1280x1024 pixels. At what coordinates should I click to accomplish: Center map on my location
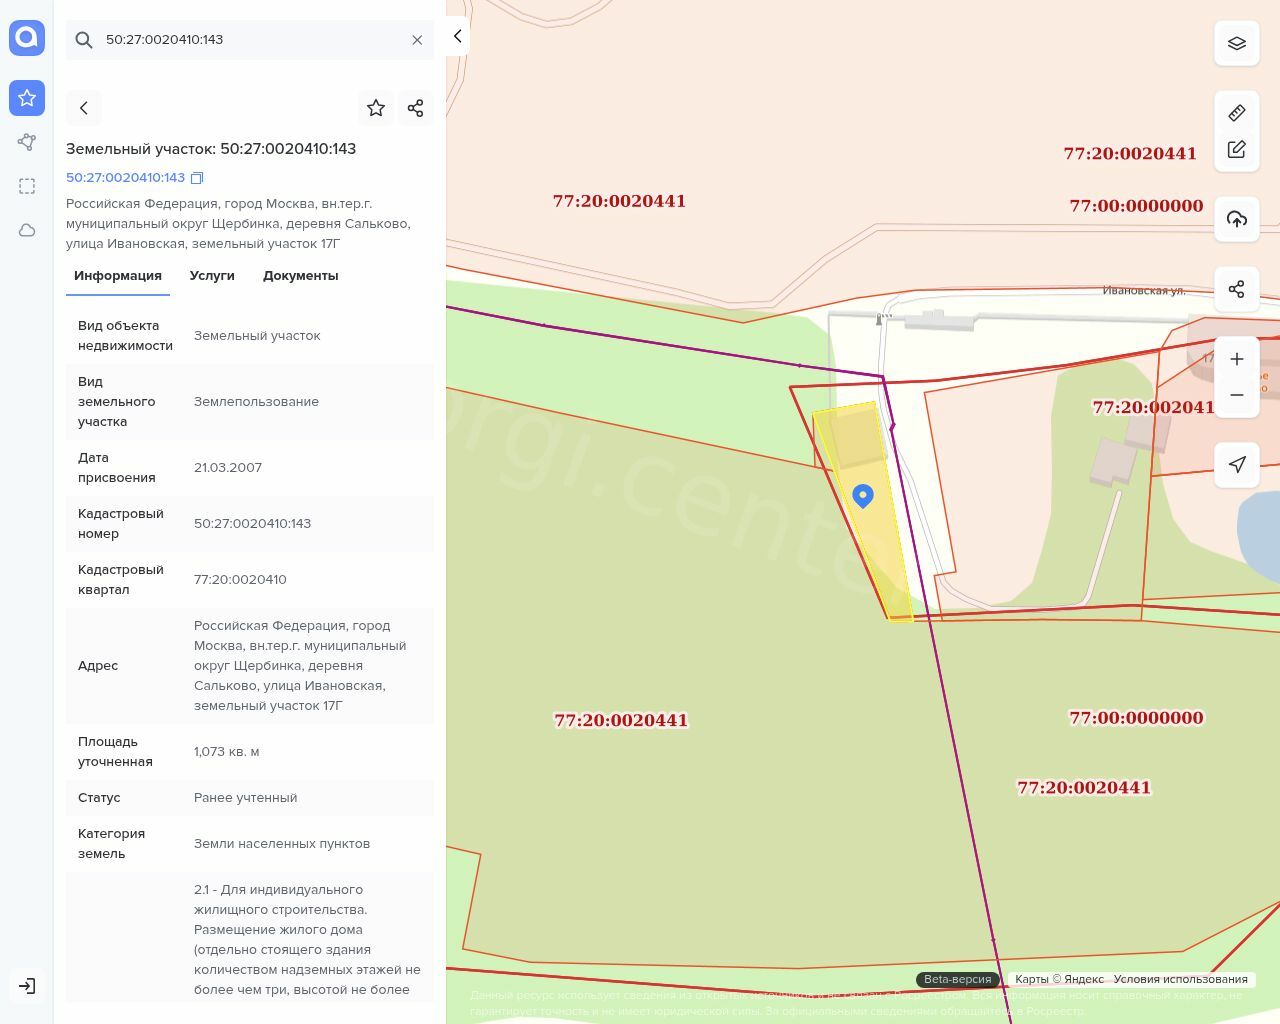pos(1236,464)
